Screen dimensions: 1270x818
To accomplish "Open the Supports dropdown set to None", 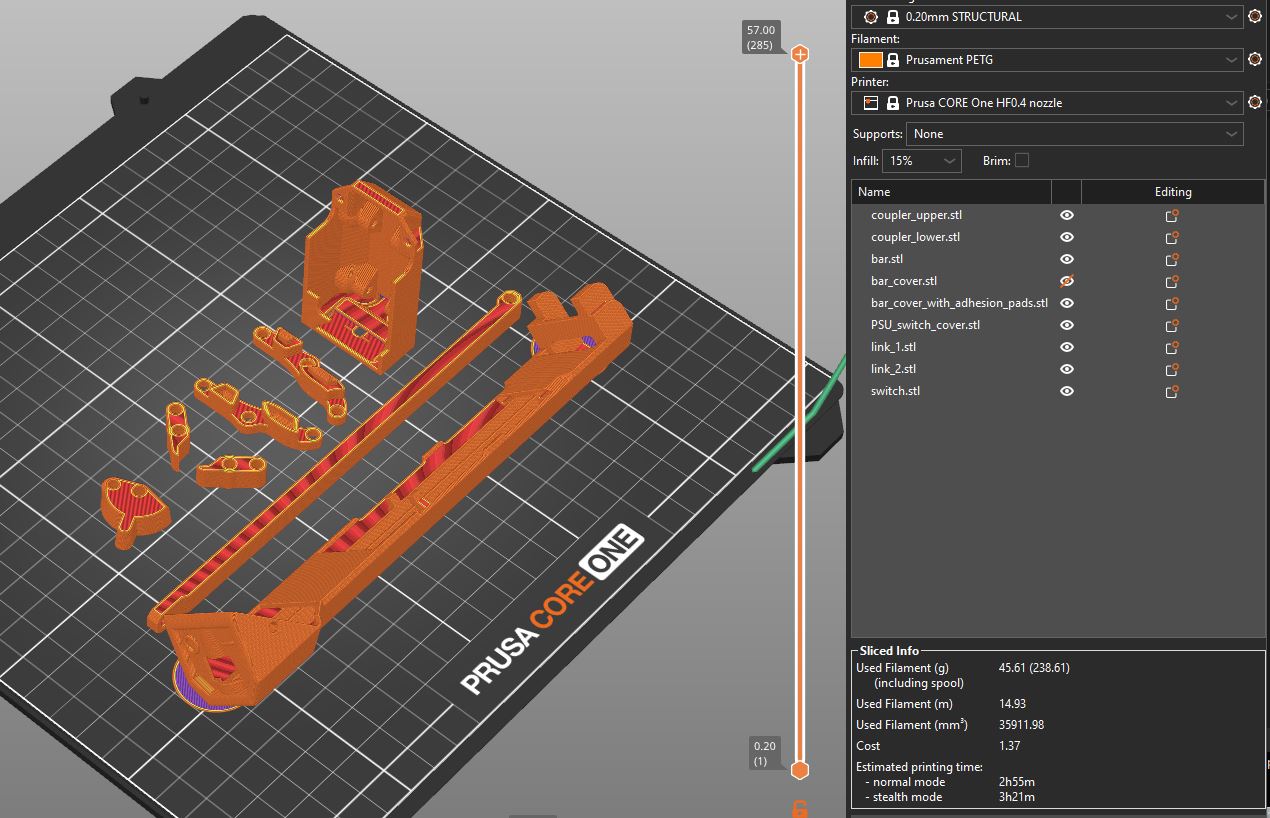I will tap(1074, 134).
